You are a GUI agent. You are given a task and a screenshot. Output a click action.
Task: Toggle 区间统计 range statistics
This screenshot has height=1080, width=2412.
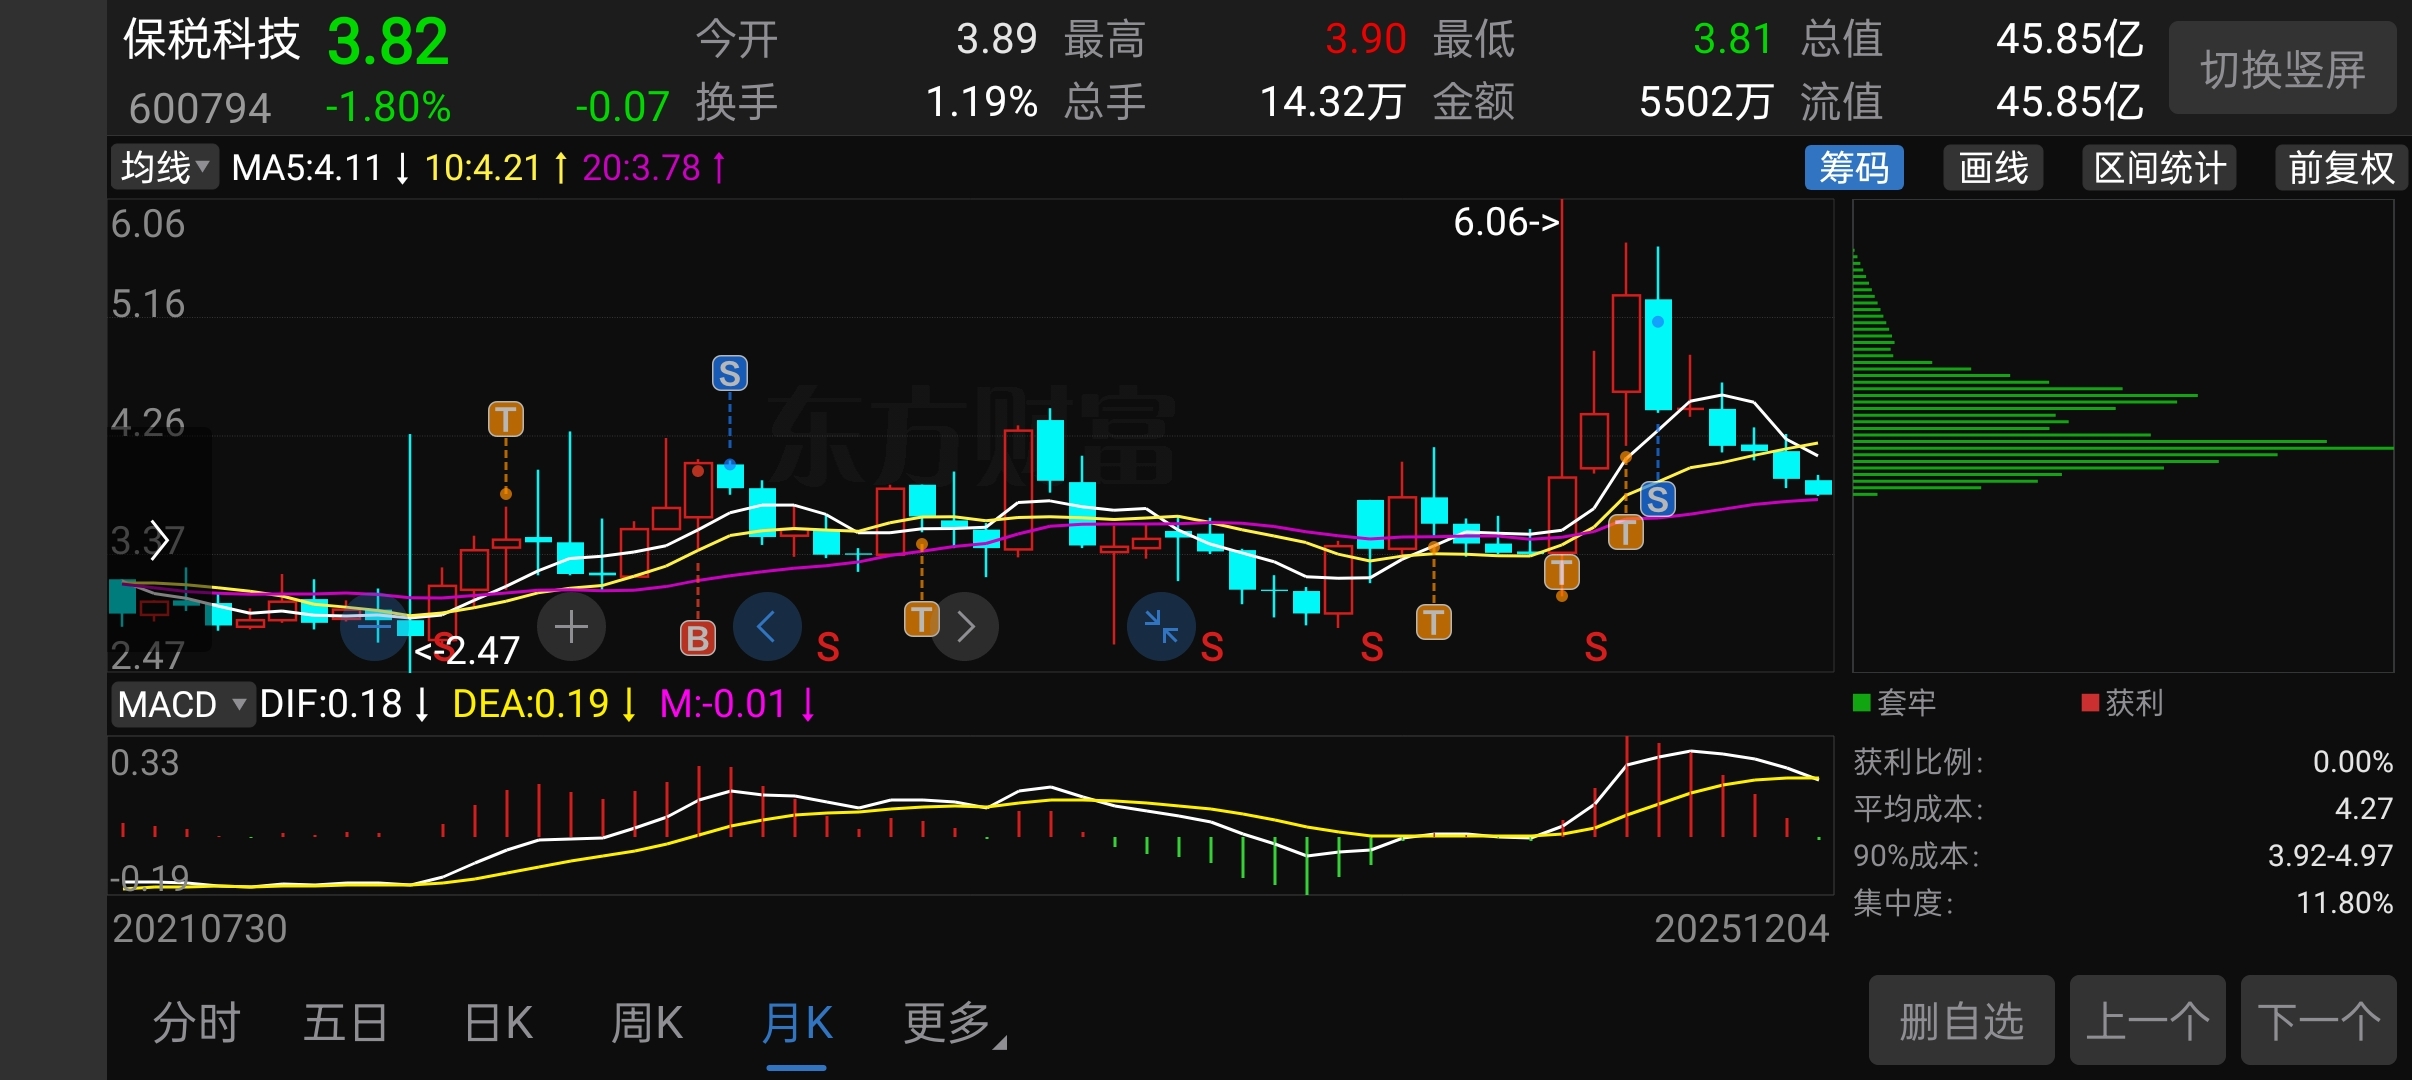[2159, 168]
